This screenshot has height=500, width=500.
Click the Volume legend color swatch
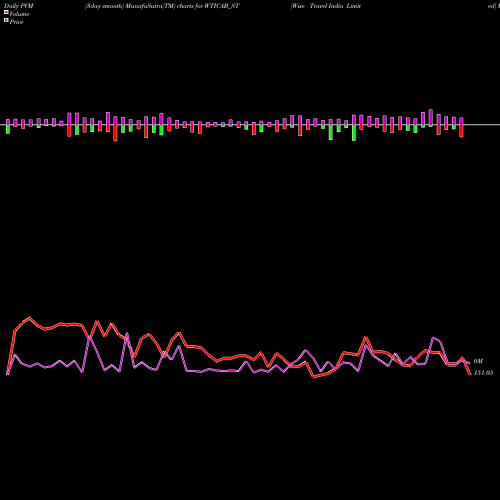point(6,13)
